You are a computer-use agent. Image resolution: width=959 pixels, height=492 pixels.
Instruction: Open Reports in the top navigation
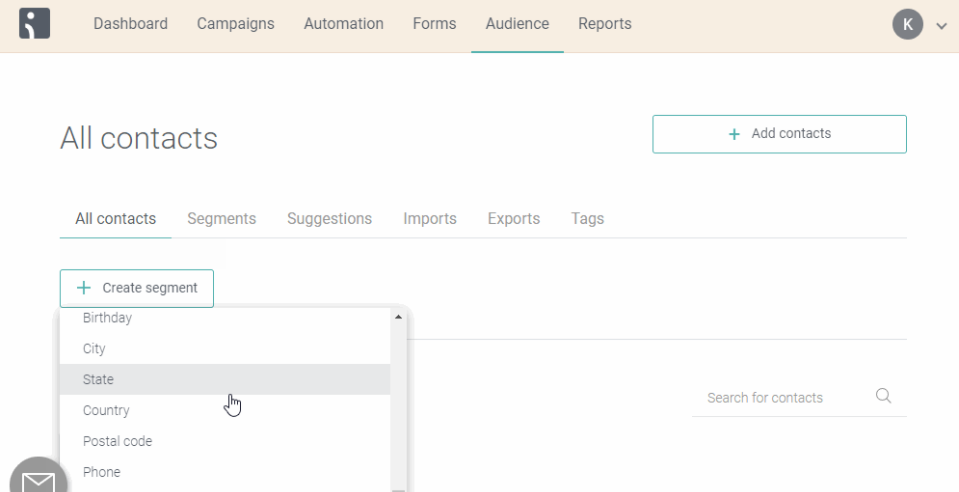(x=604, y=24)
